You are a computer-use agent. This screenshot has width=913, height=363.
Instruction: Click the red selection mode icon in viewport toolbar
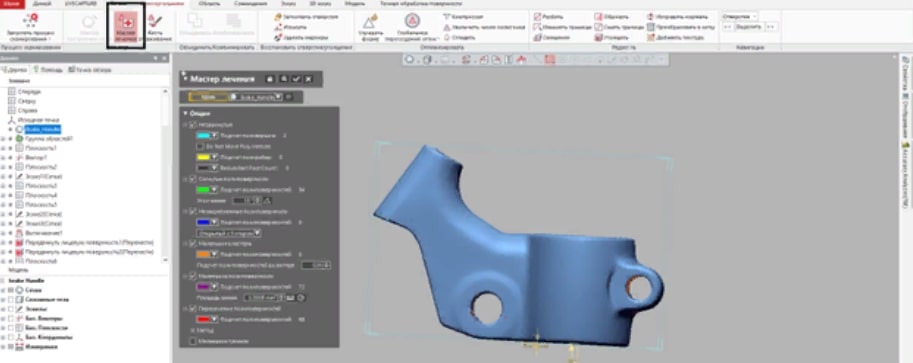pos(549,59)
